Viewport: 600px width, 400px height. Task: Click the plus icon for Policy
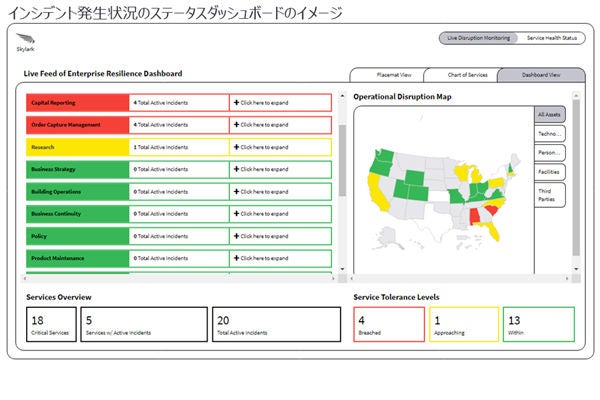[237, 237]
